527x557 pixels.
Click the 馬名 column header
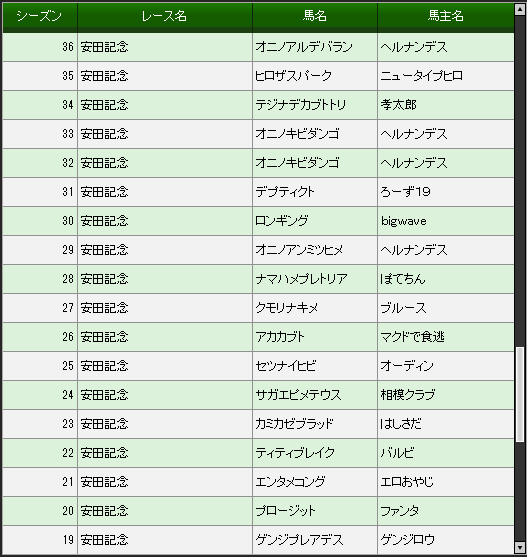click(x=315, y=16)
